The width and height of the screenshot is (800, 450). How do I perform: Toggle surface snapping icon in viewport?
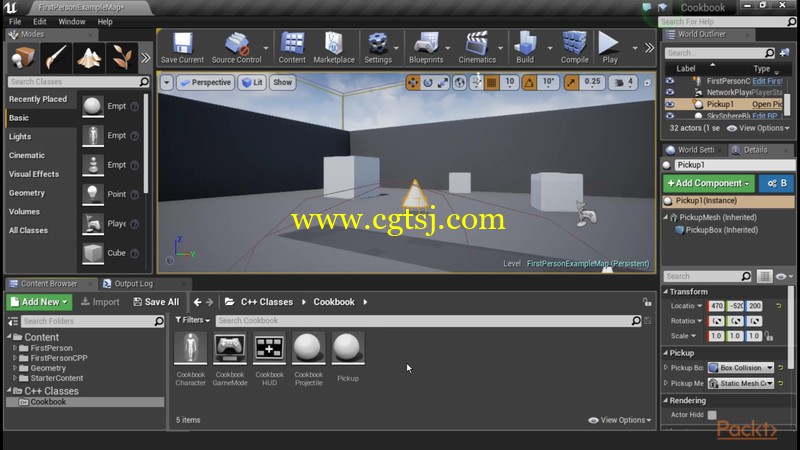[476, 82]
